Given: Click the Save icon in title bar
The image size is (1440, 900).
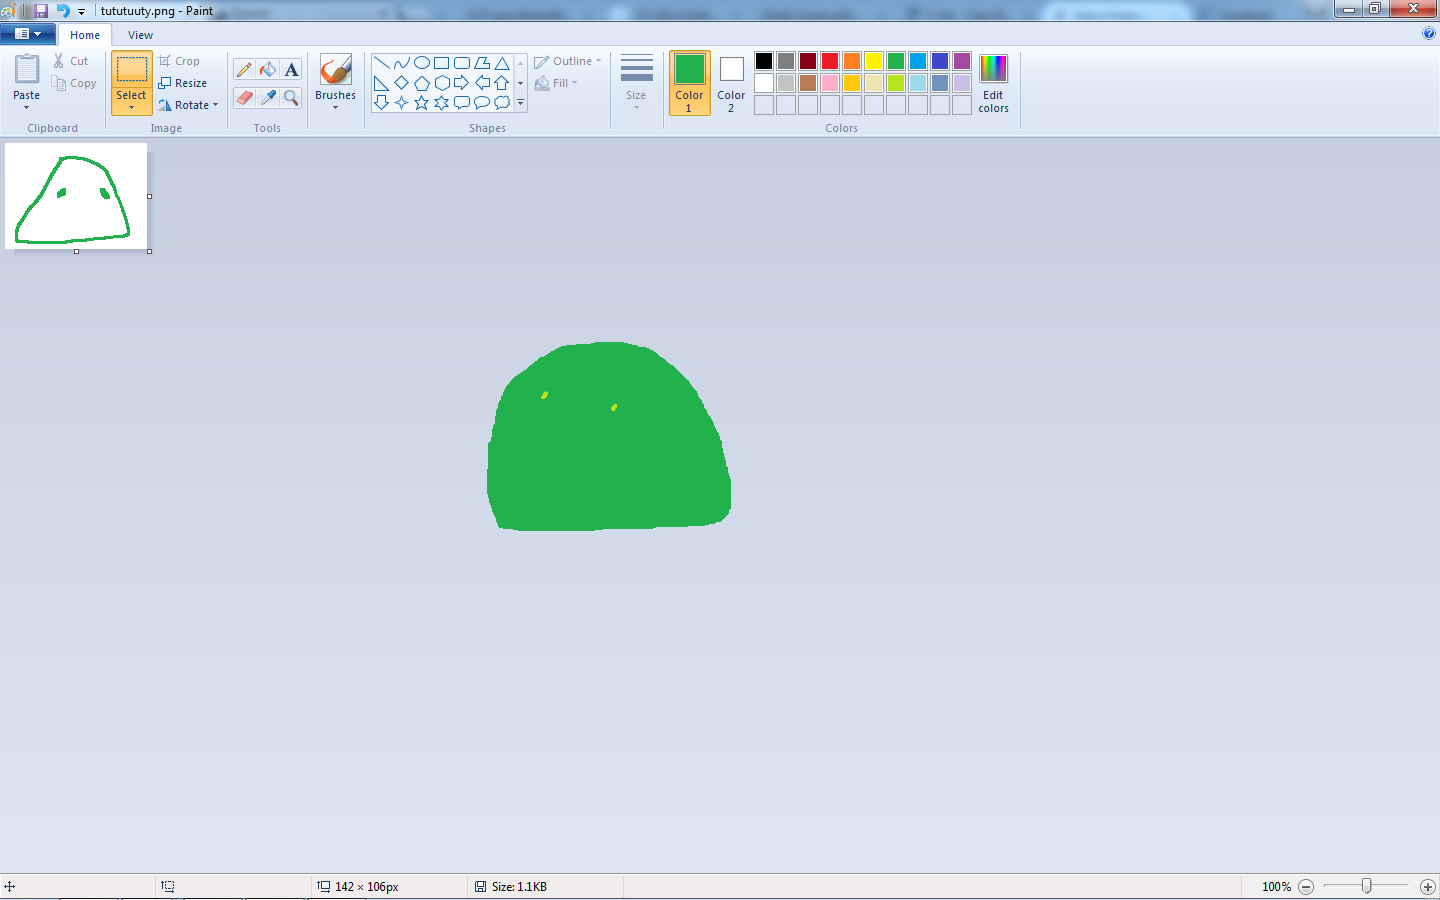Looking at the screenshot, I should pos(41,10).
